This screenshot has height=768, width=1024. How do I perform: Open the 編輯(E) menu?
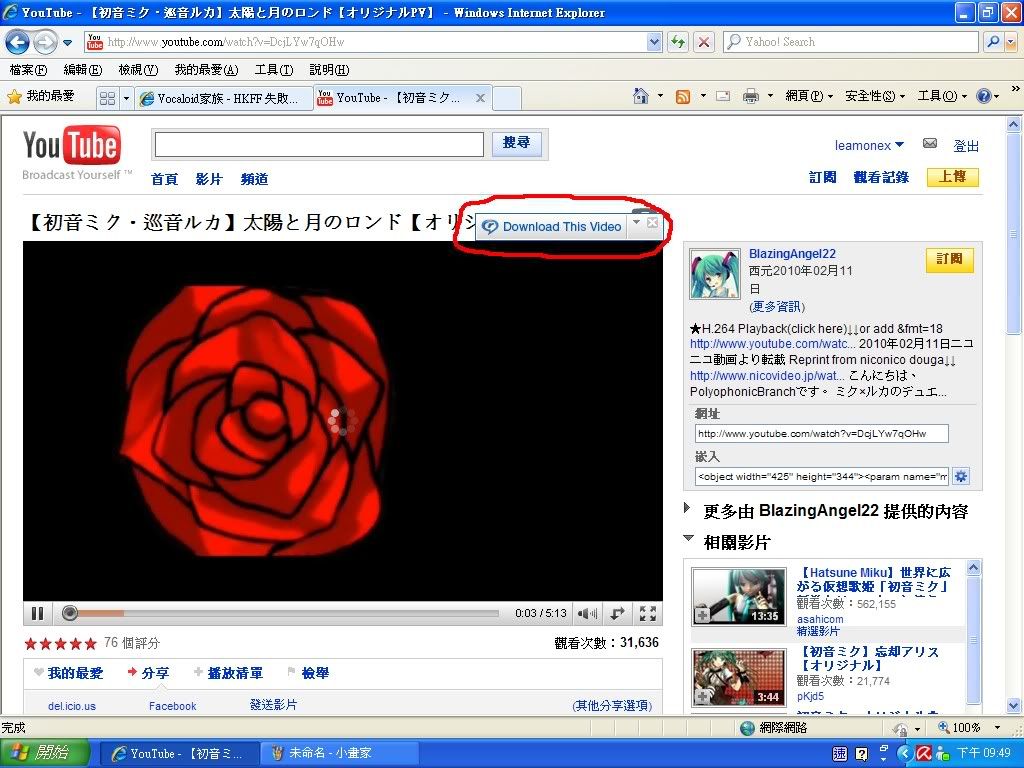click(82, 69)
